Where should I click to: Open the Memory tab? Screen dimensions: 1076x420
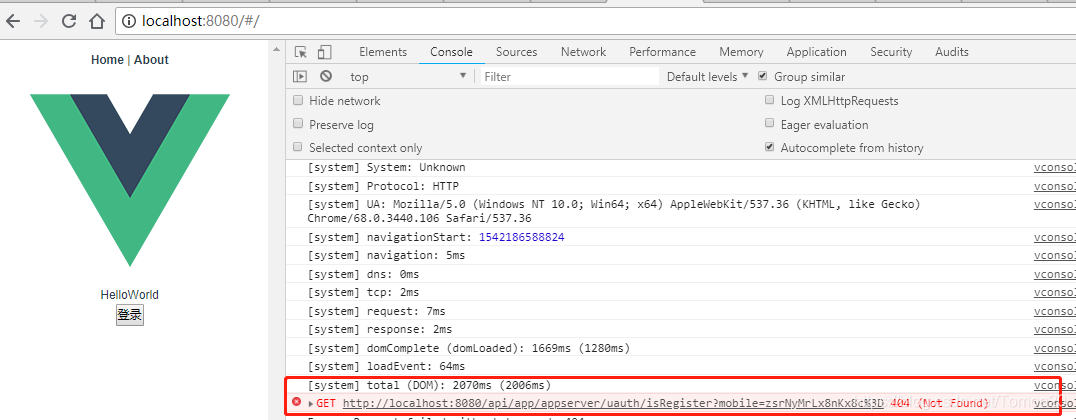[x=741, y=52]
